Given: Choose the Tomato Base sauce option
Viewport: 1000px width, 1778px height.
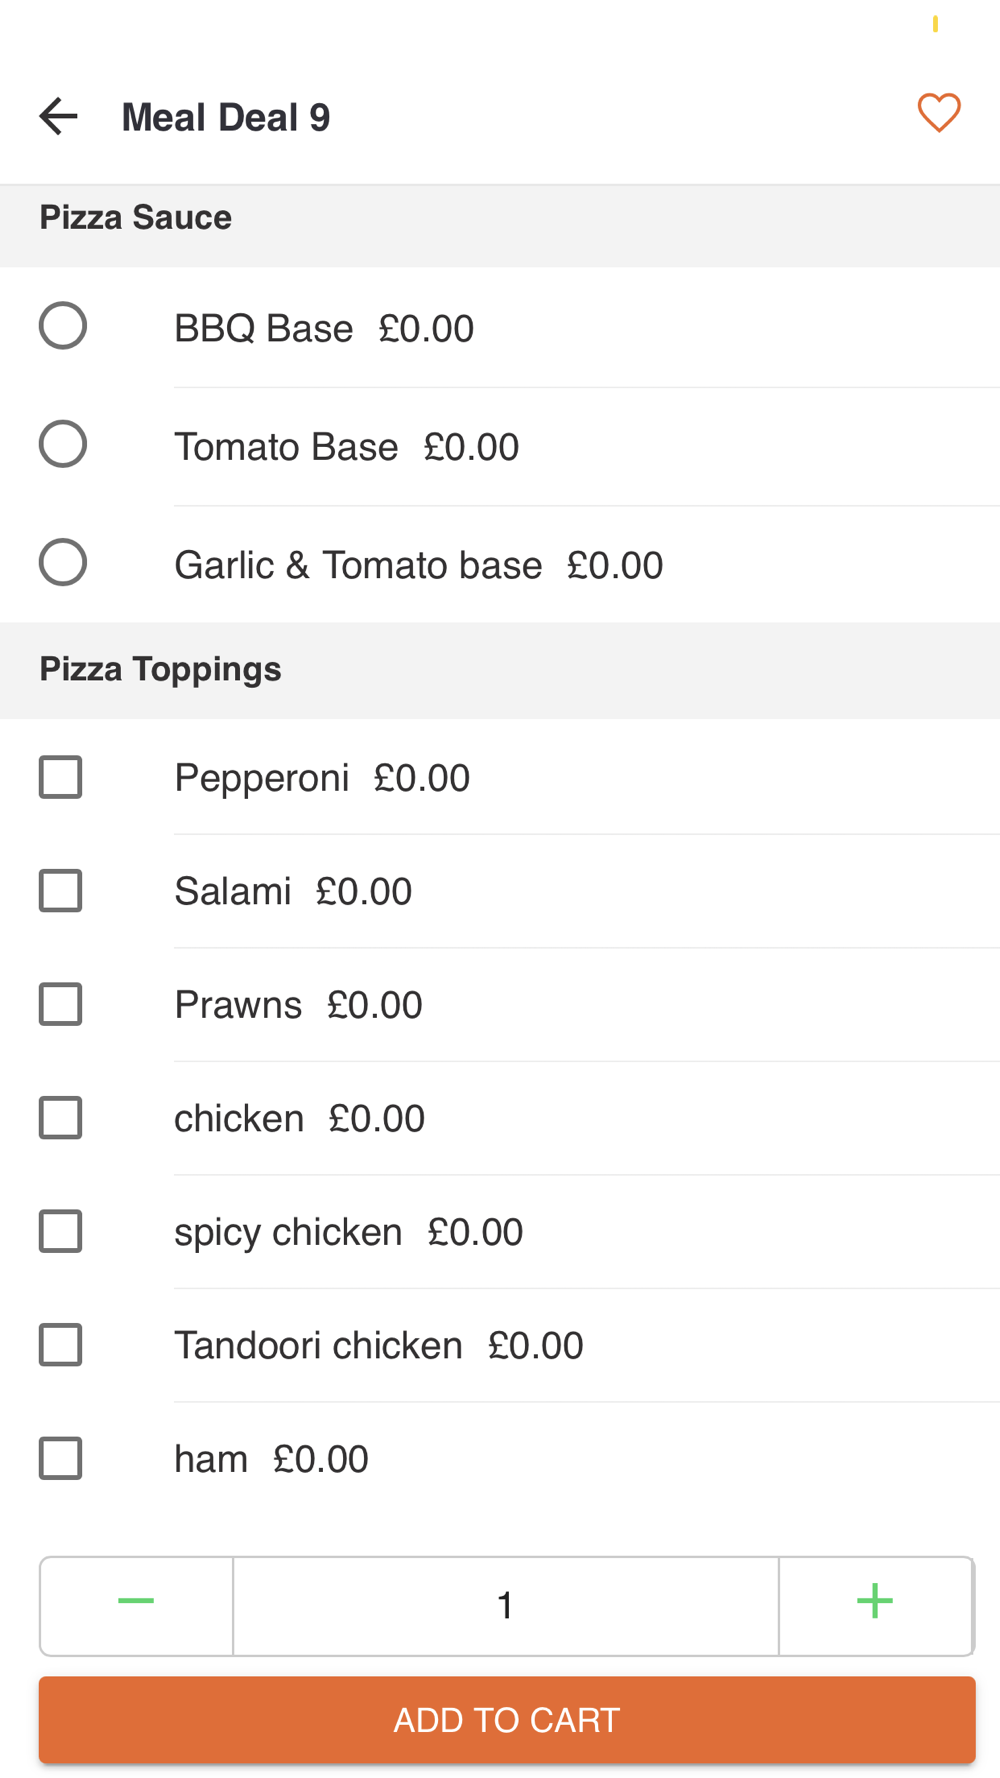Looking at the screenshot, I should 63,444.
